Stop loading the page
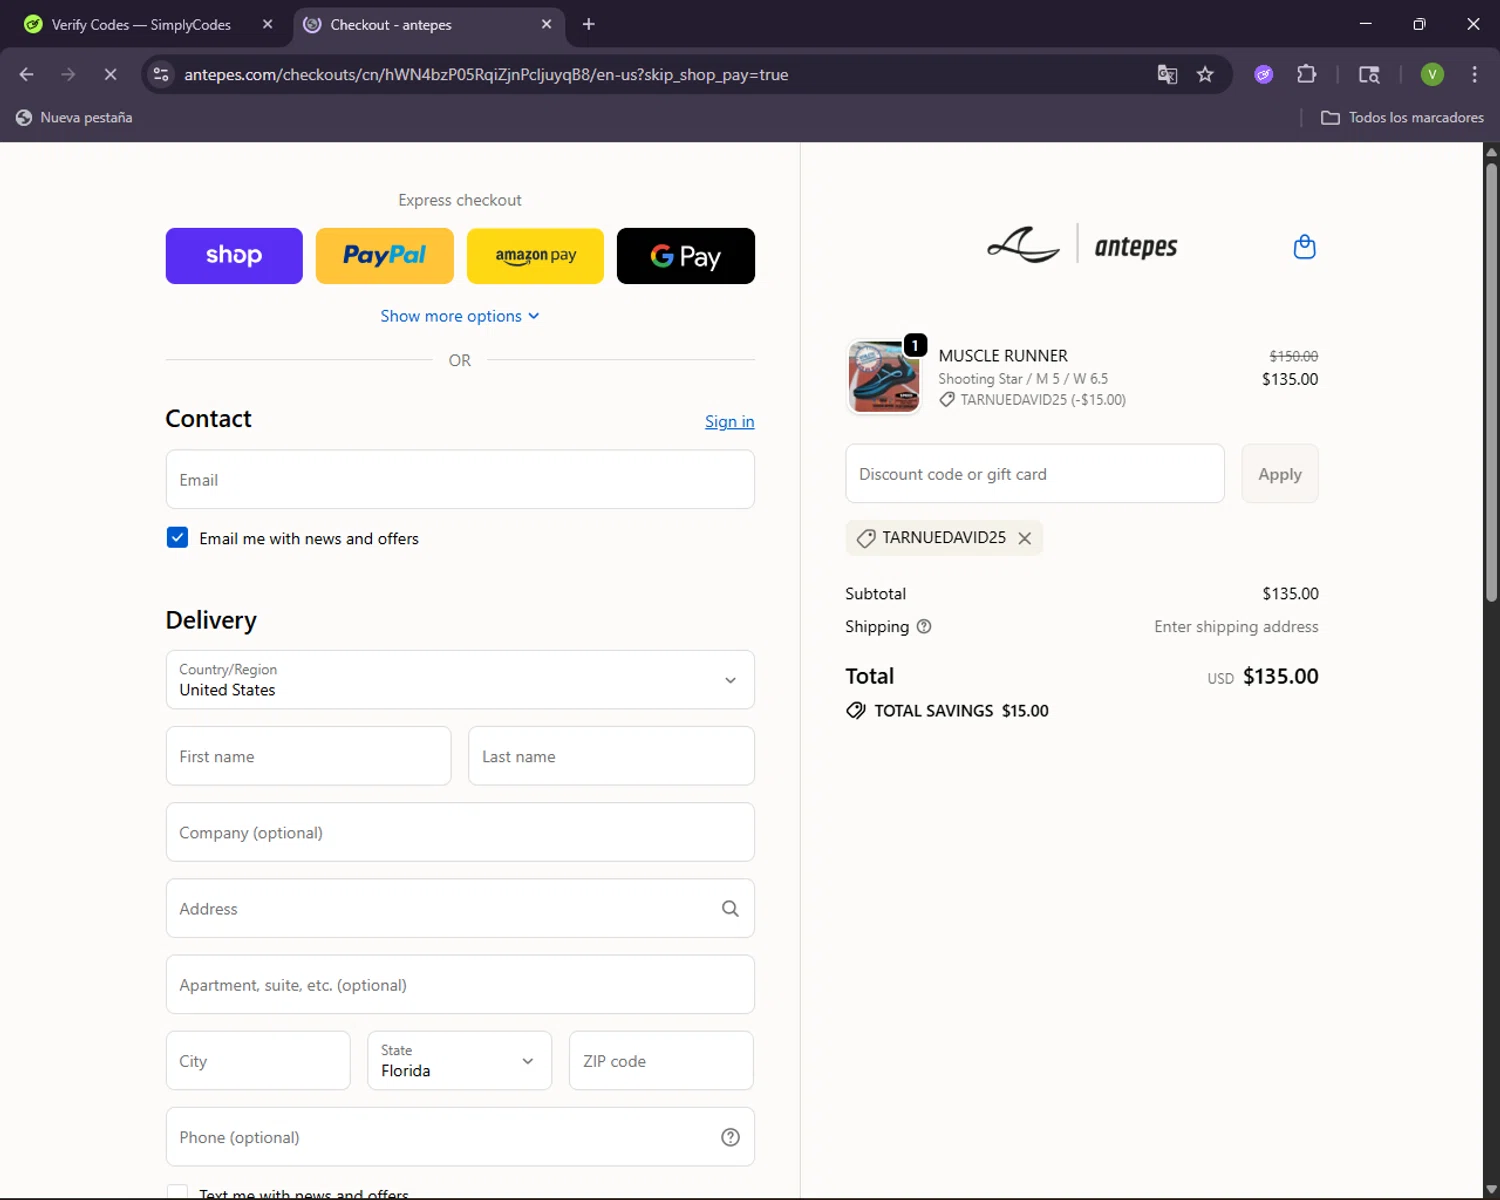Screen dimensions: 1500x1200 coord(110,74)
